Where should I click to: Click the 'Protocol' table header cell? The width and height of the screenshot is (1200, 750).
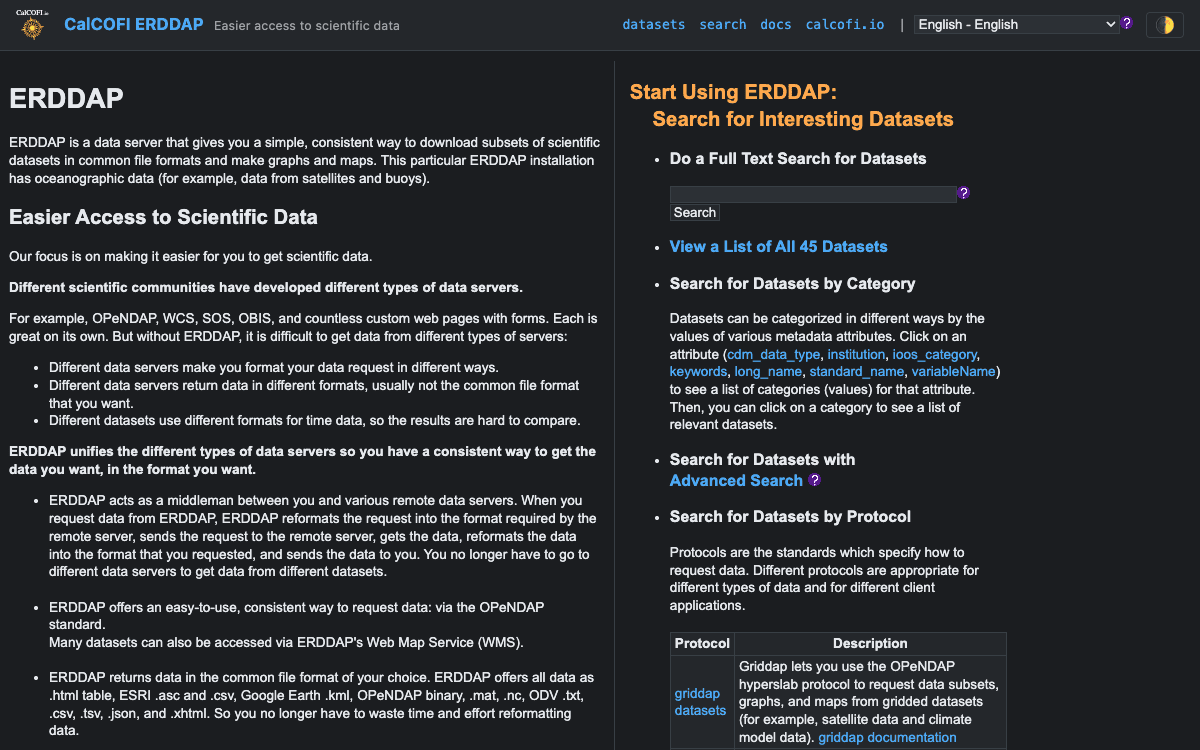coord(702,643)
